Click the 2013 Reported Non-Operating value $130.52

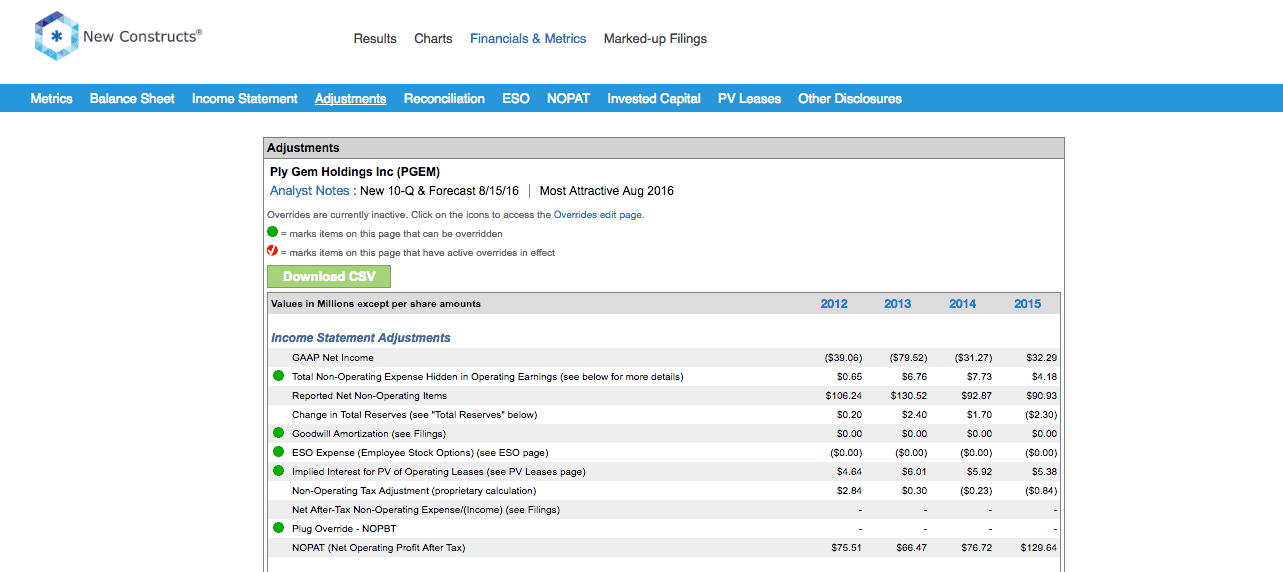[x=908, y=395]
